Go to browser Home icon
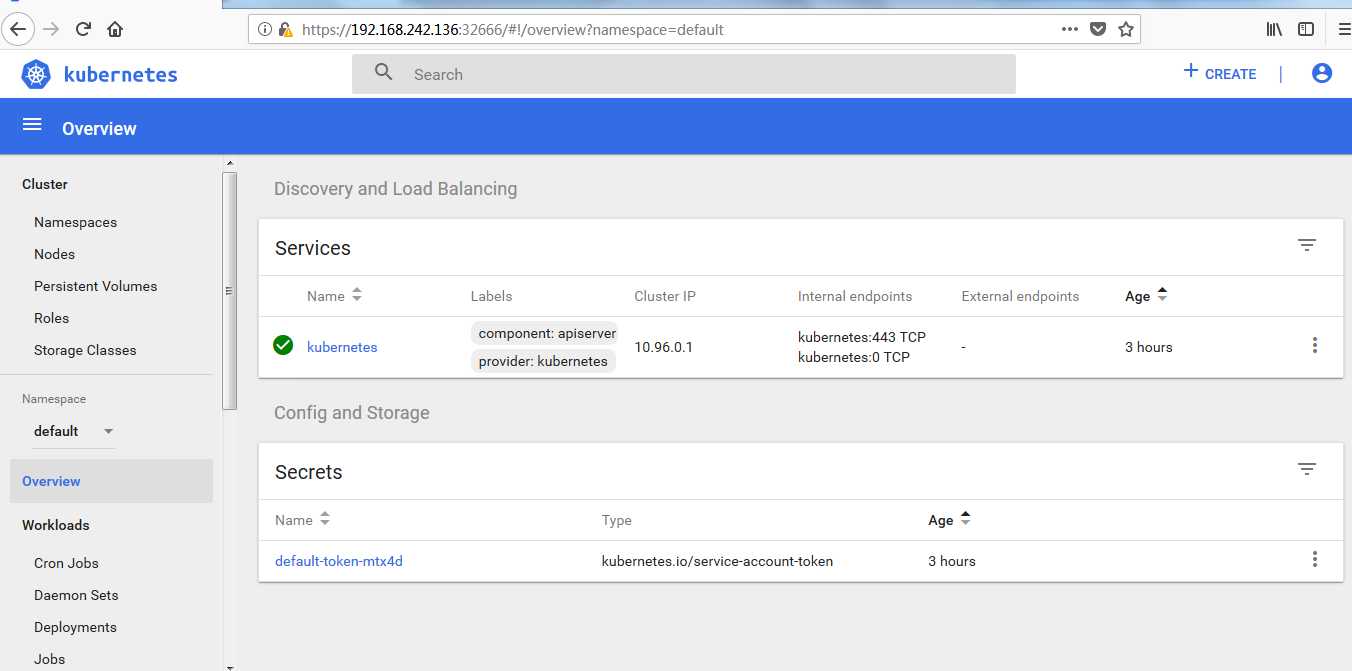 (x=115, y=29)
